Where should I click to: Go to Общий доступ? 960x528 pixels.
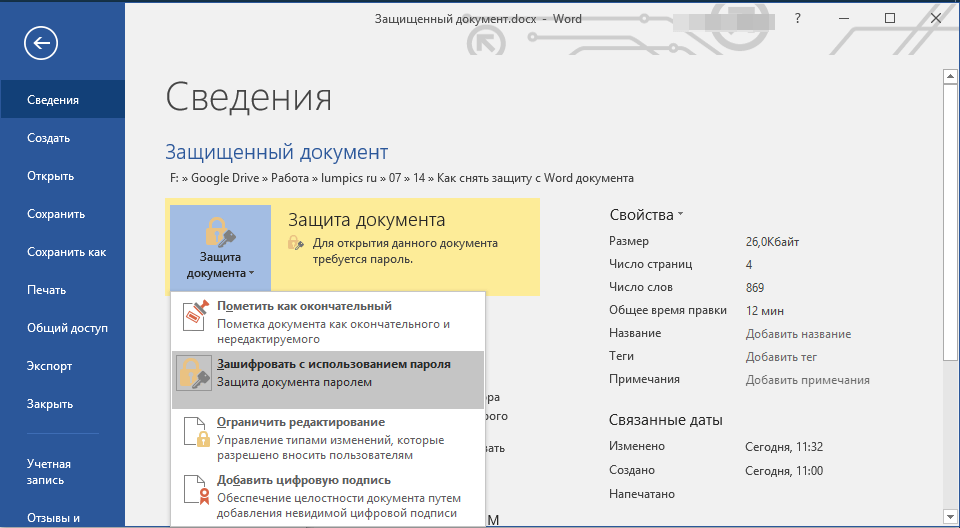coord(62,328)
